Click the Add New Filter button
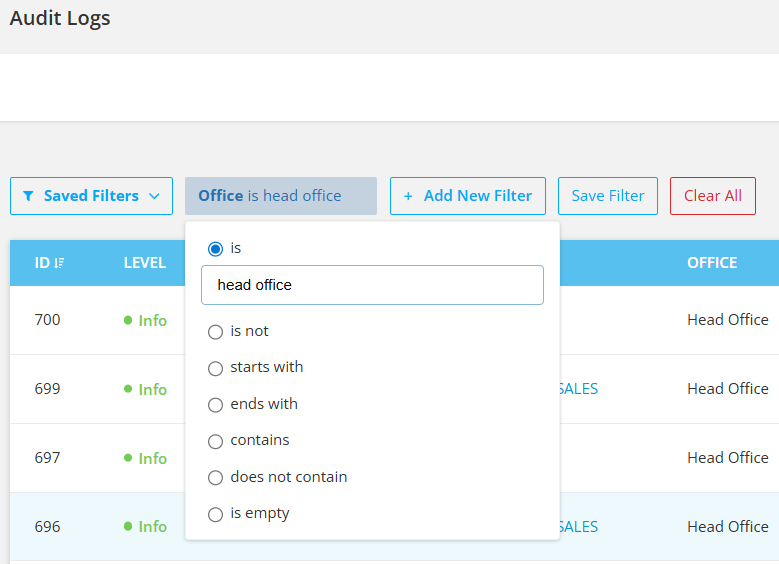 point(467,196)
